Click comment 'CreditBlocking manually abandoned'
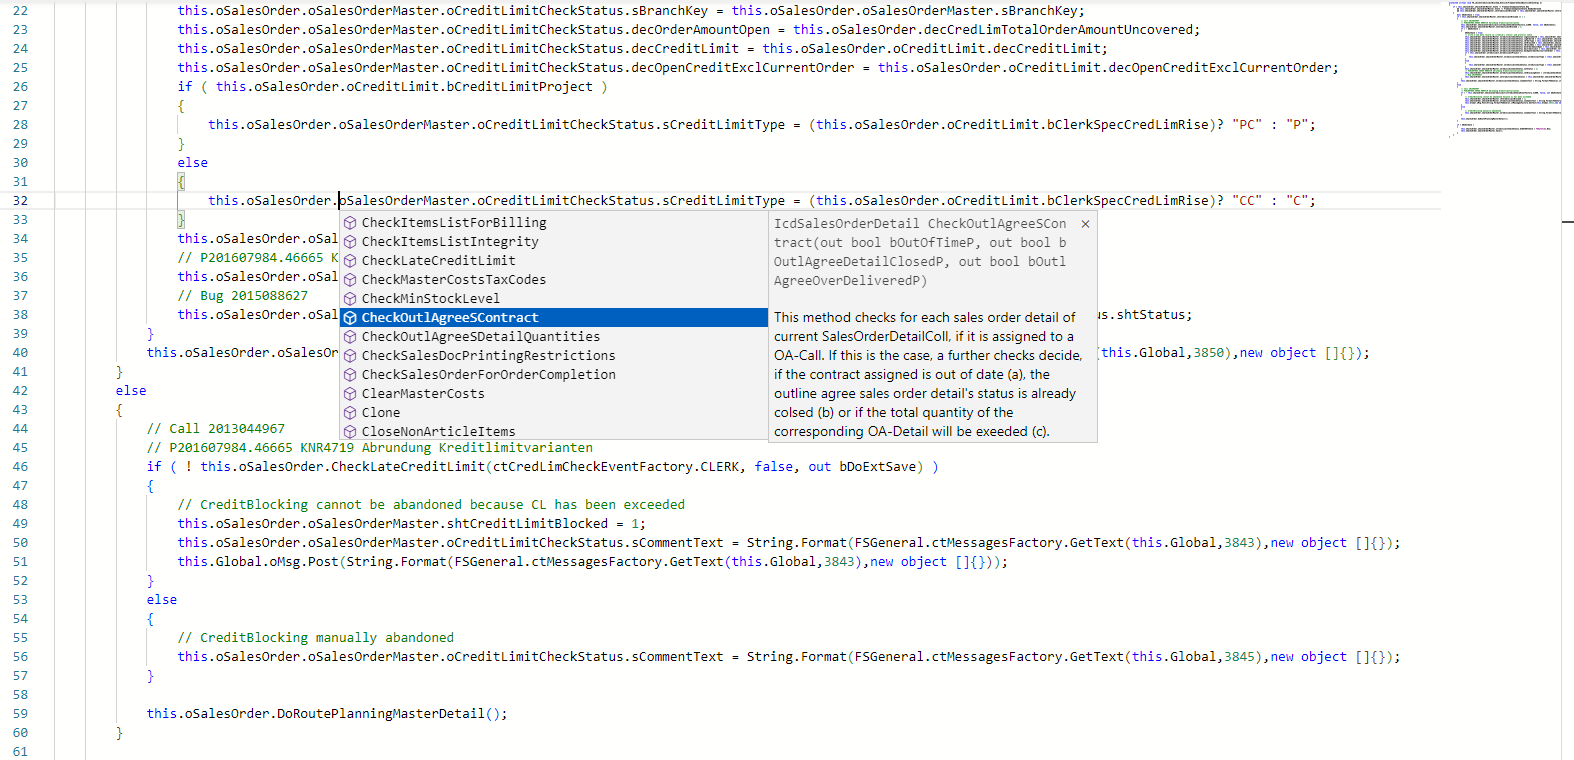 [316, 638]
